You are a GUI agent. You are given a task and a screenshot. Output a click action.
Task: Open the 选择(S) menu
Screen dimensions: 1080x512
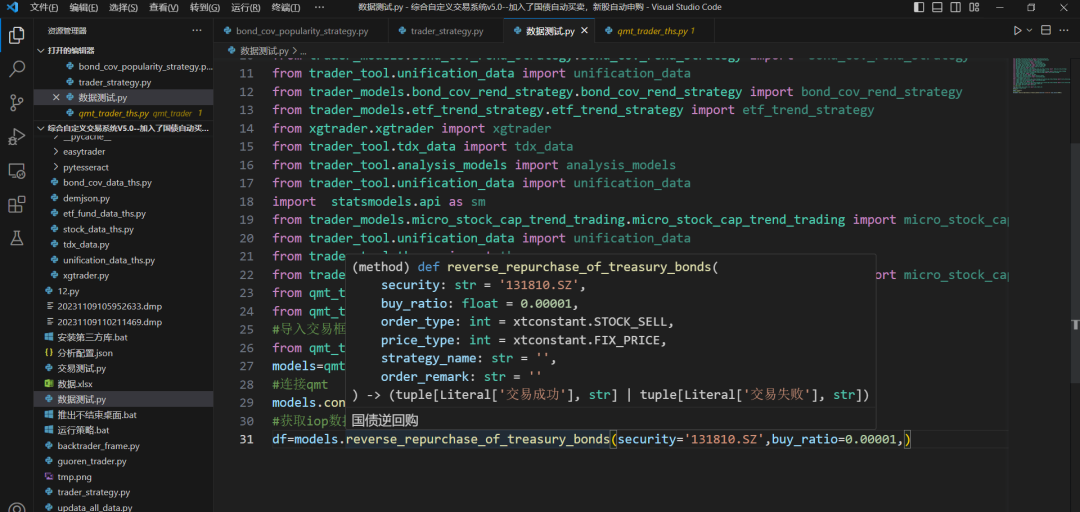(124, 8)
